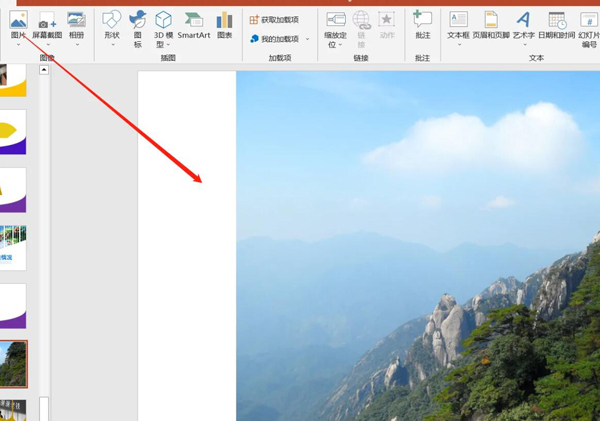Click the Screenshot (屏幕截图) icon

point(47,20)
